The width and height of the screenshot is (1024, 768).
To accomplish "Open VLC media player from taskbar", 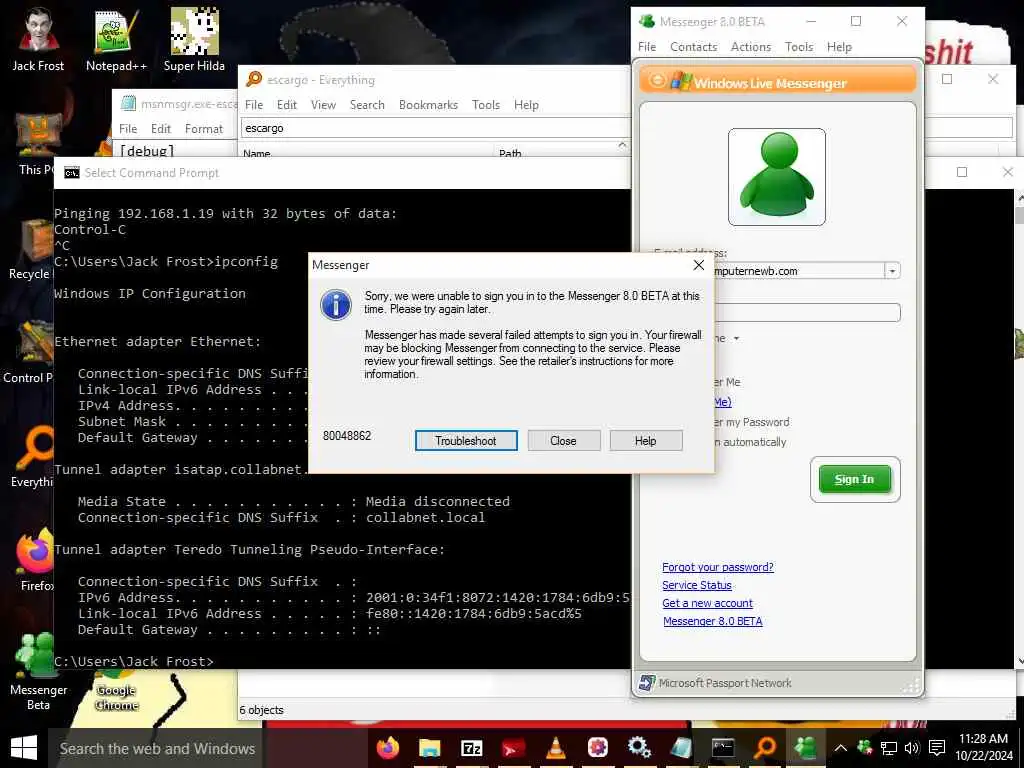I will tap(556, 748).
